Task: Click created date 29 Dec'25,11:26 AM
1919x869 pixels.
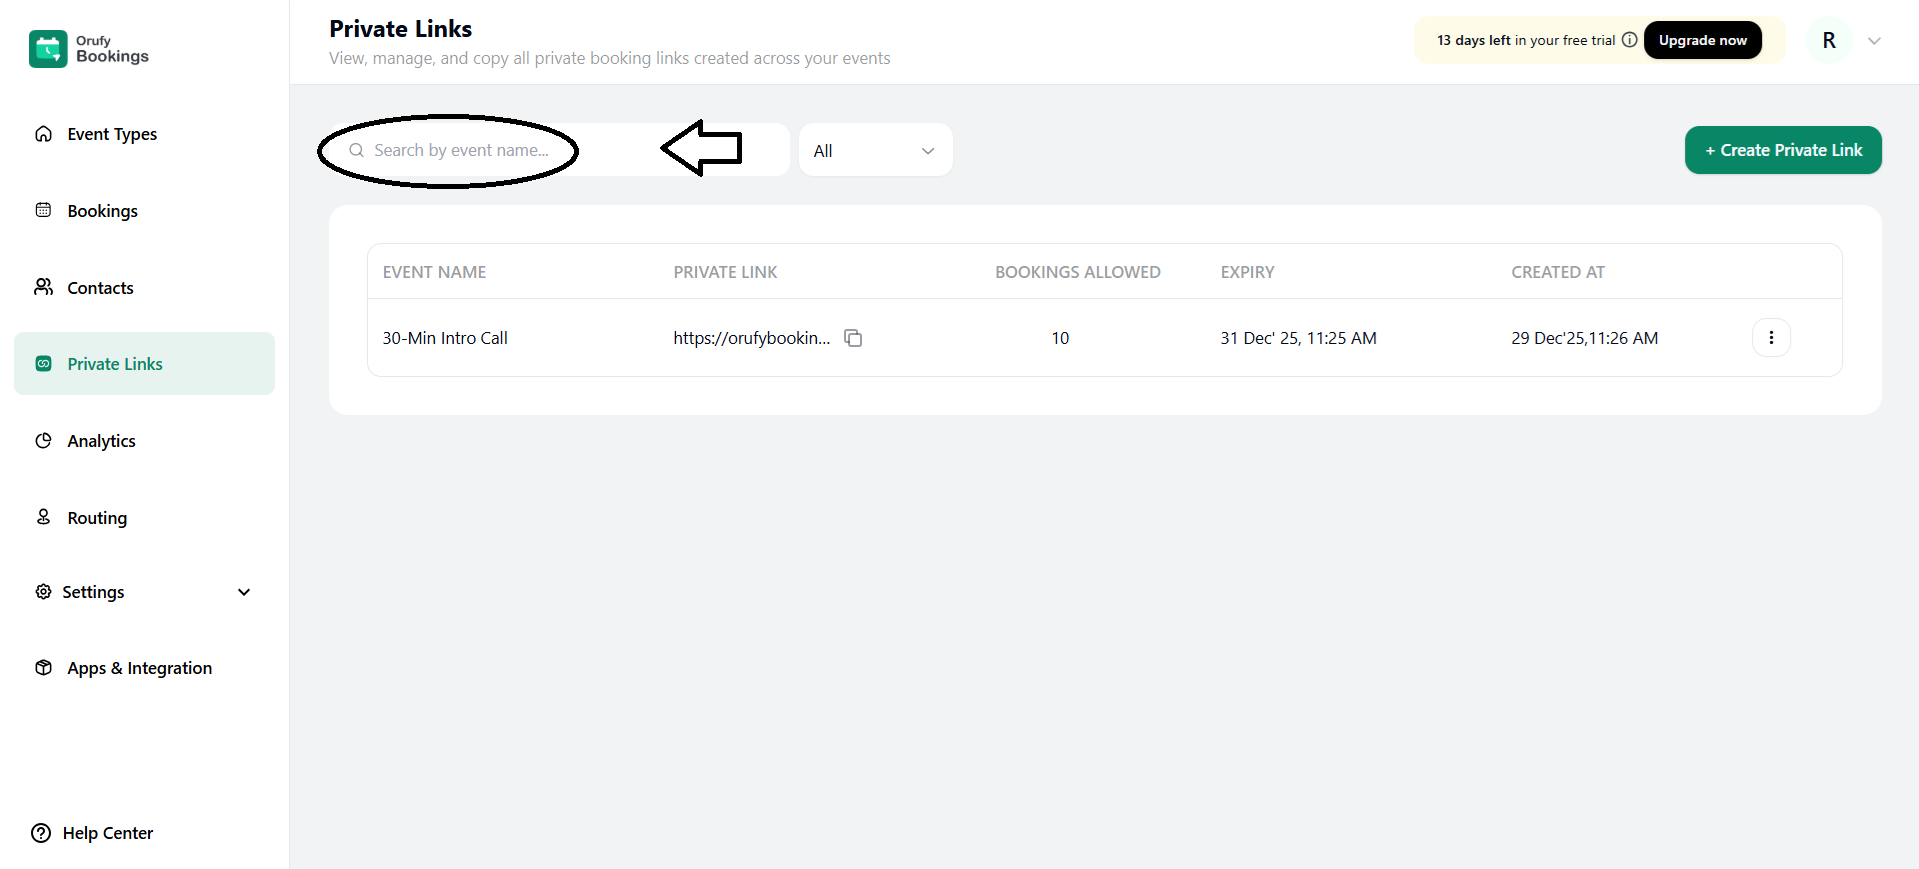Action: point(1584,338)
